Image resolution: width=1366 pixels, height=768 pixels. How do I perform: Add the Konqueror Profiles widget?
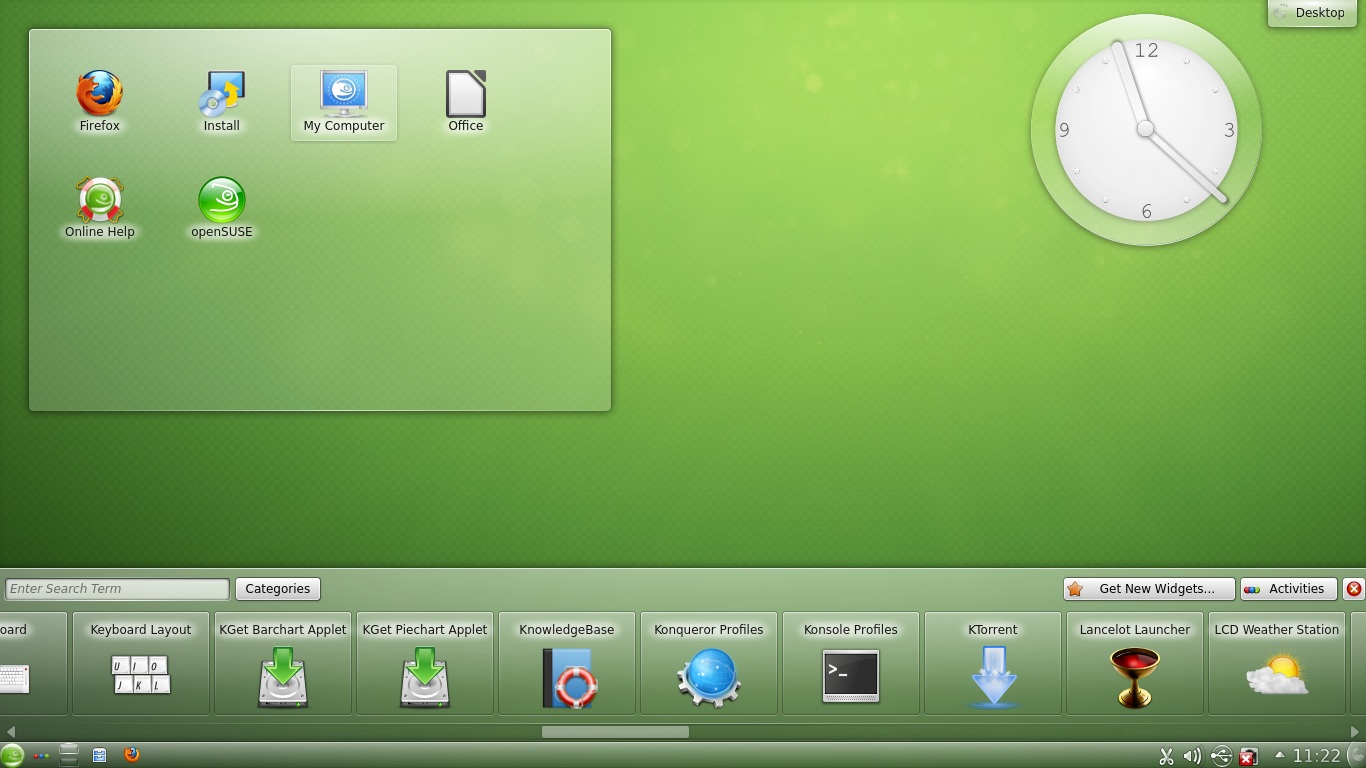(709, 663)
